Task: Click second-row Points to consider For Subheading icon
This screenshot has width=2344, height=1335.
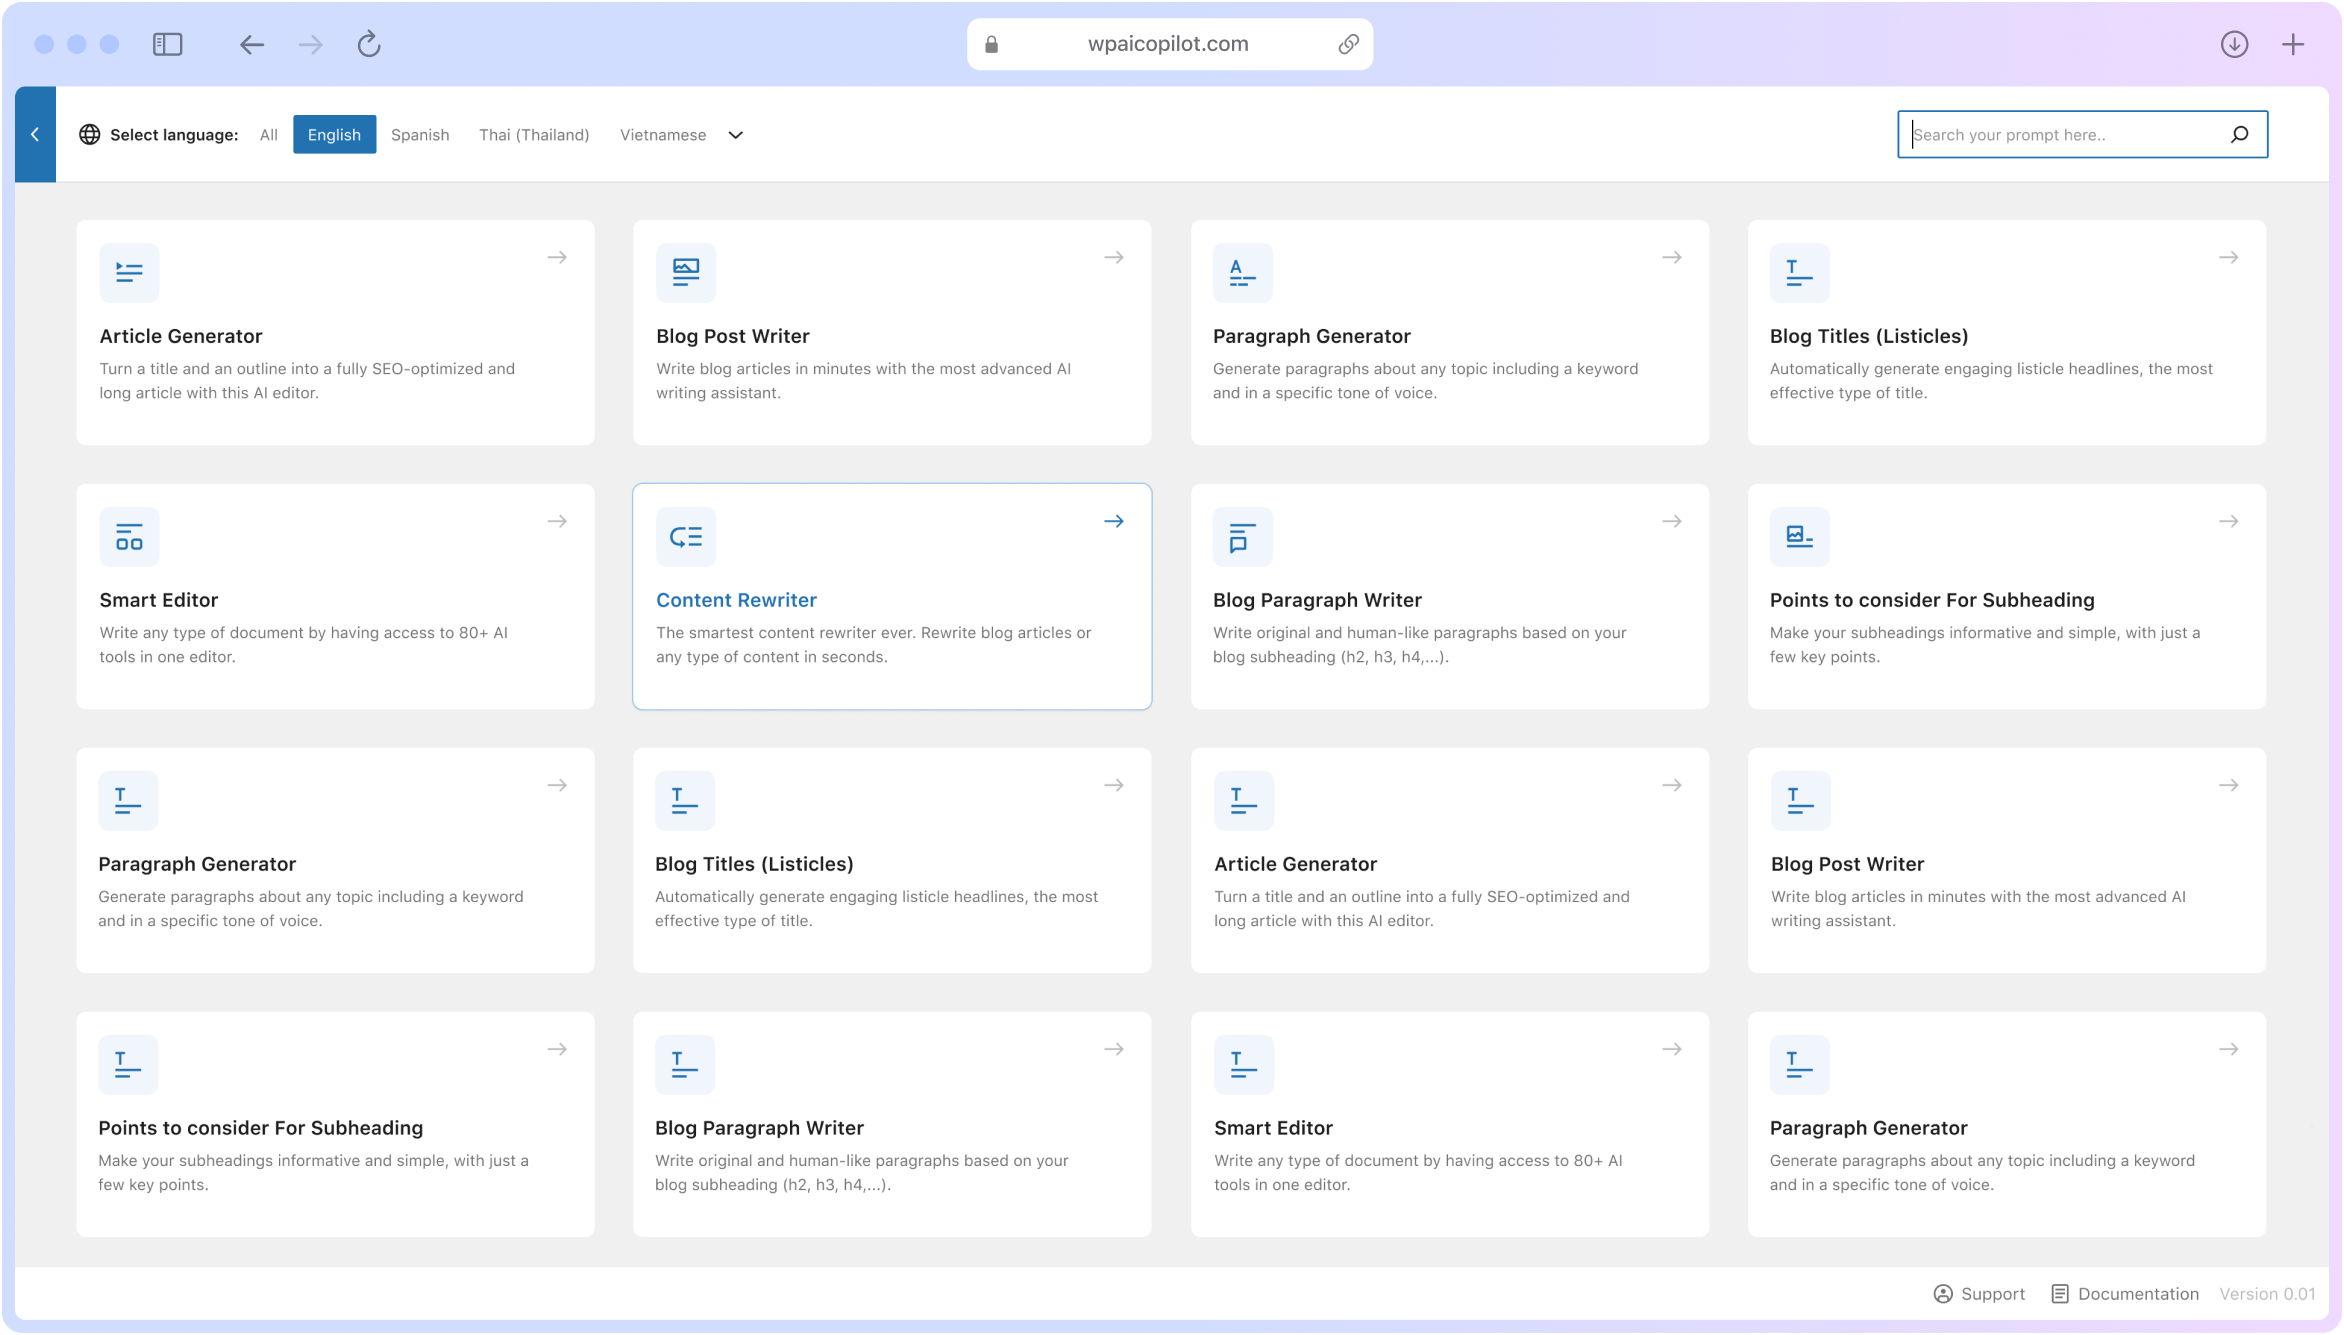Action: pos(1800,536)
